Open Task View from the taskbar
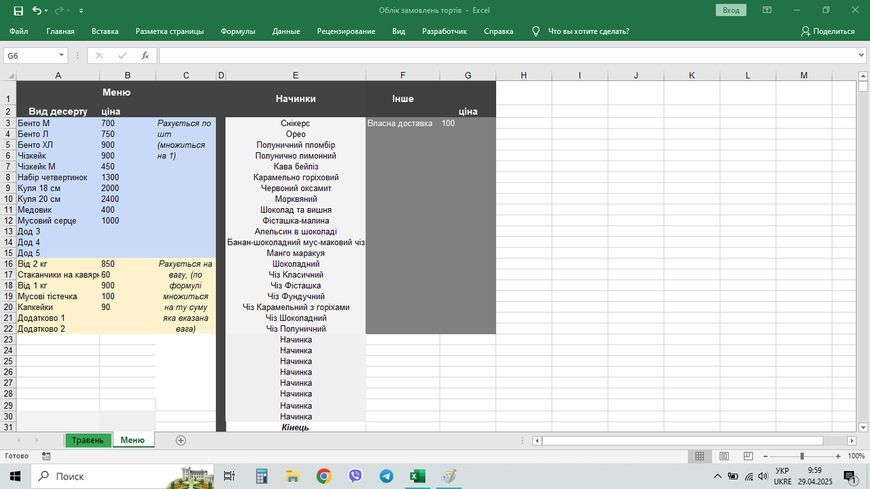The width and height of the screenshot is (870, 489). (x=229, y=476)
